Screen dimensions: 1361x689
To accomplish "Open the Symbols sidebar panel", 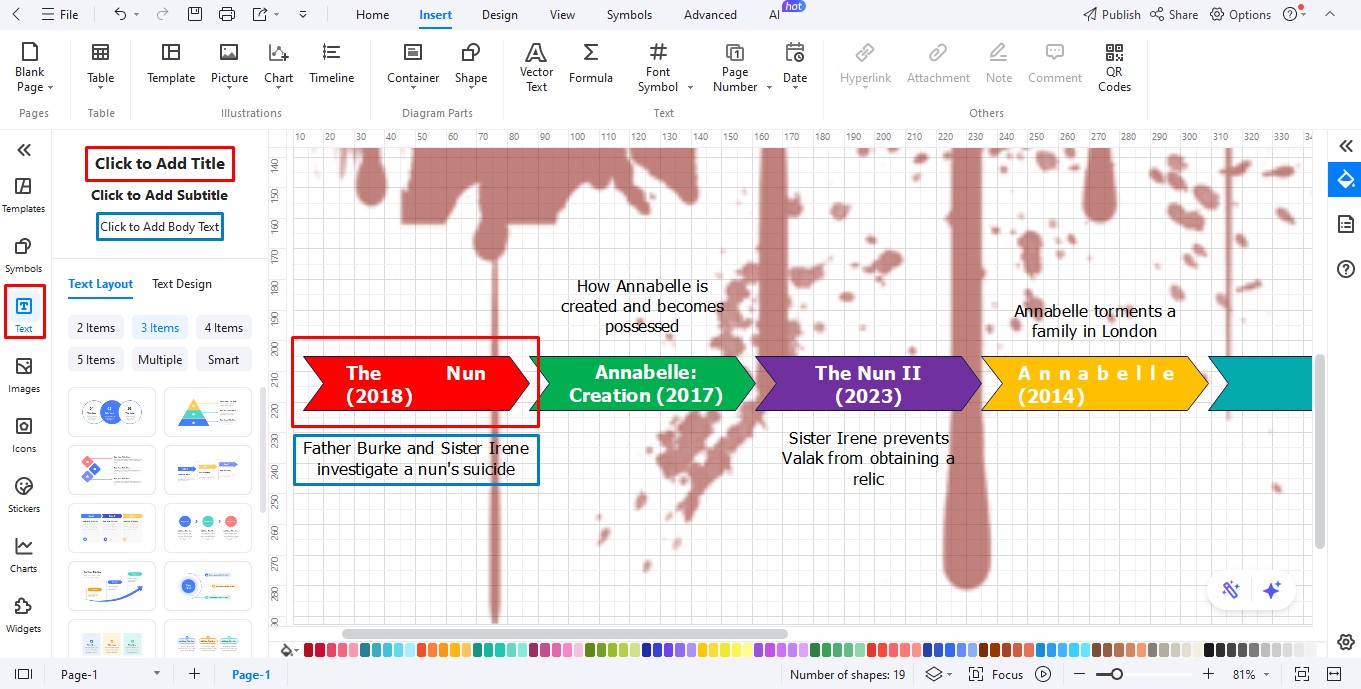I will click(x=24, y=255).
